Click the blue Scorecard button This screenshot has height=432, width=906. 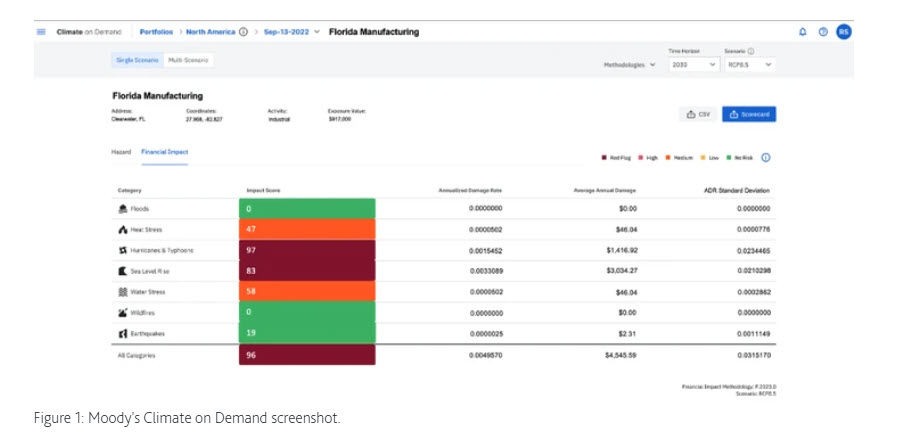749,114
